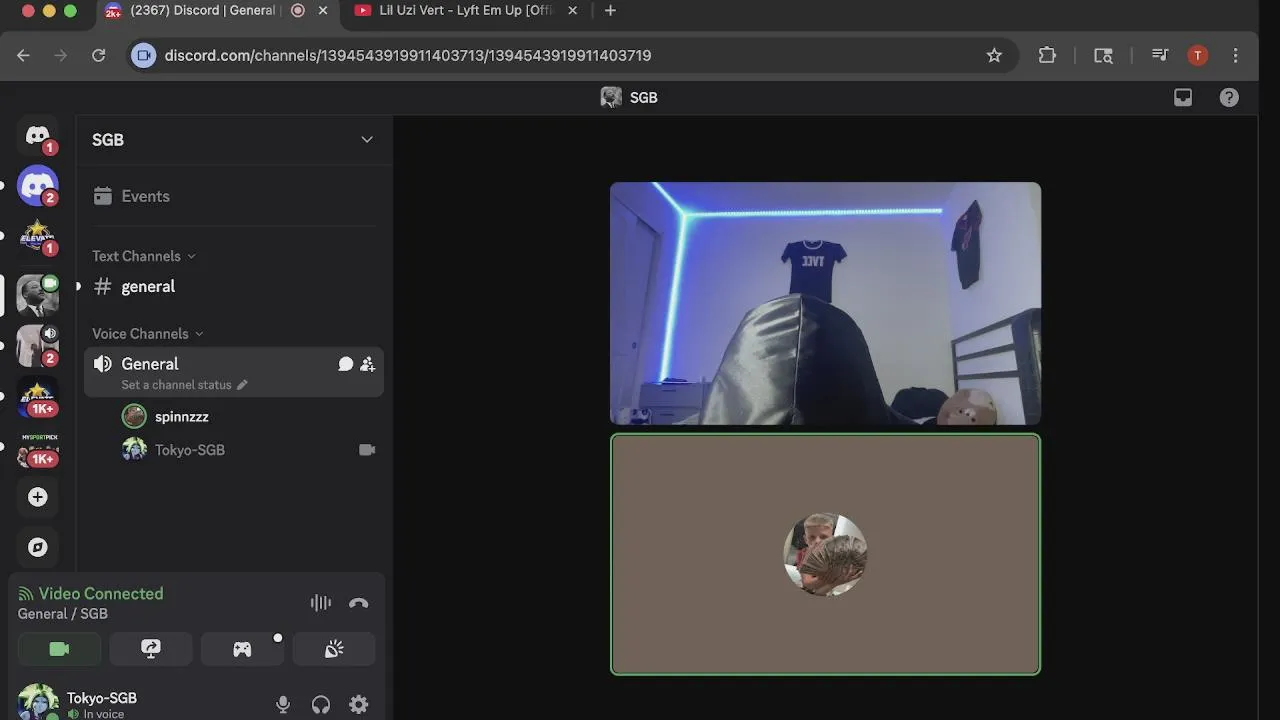Click Video Connected status text

(x=101, y=594)
